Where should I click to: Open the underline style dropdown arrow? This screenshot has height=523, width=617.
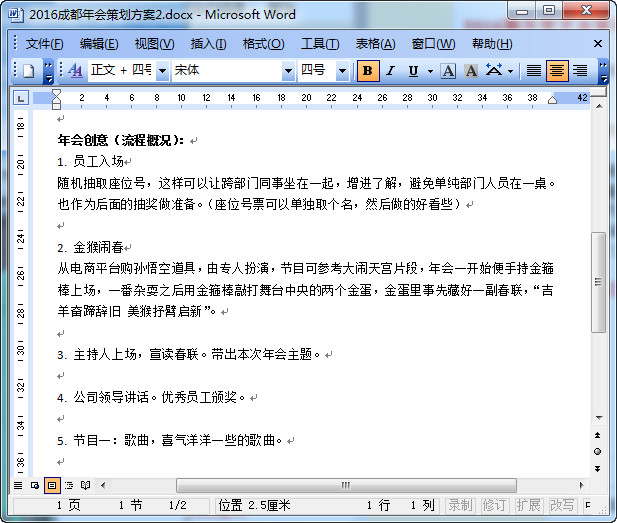coord(430,71)
